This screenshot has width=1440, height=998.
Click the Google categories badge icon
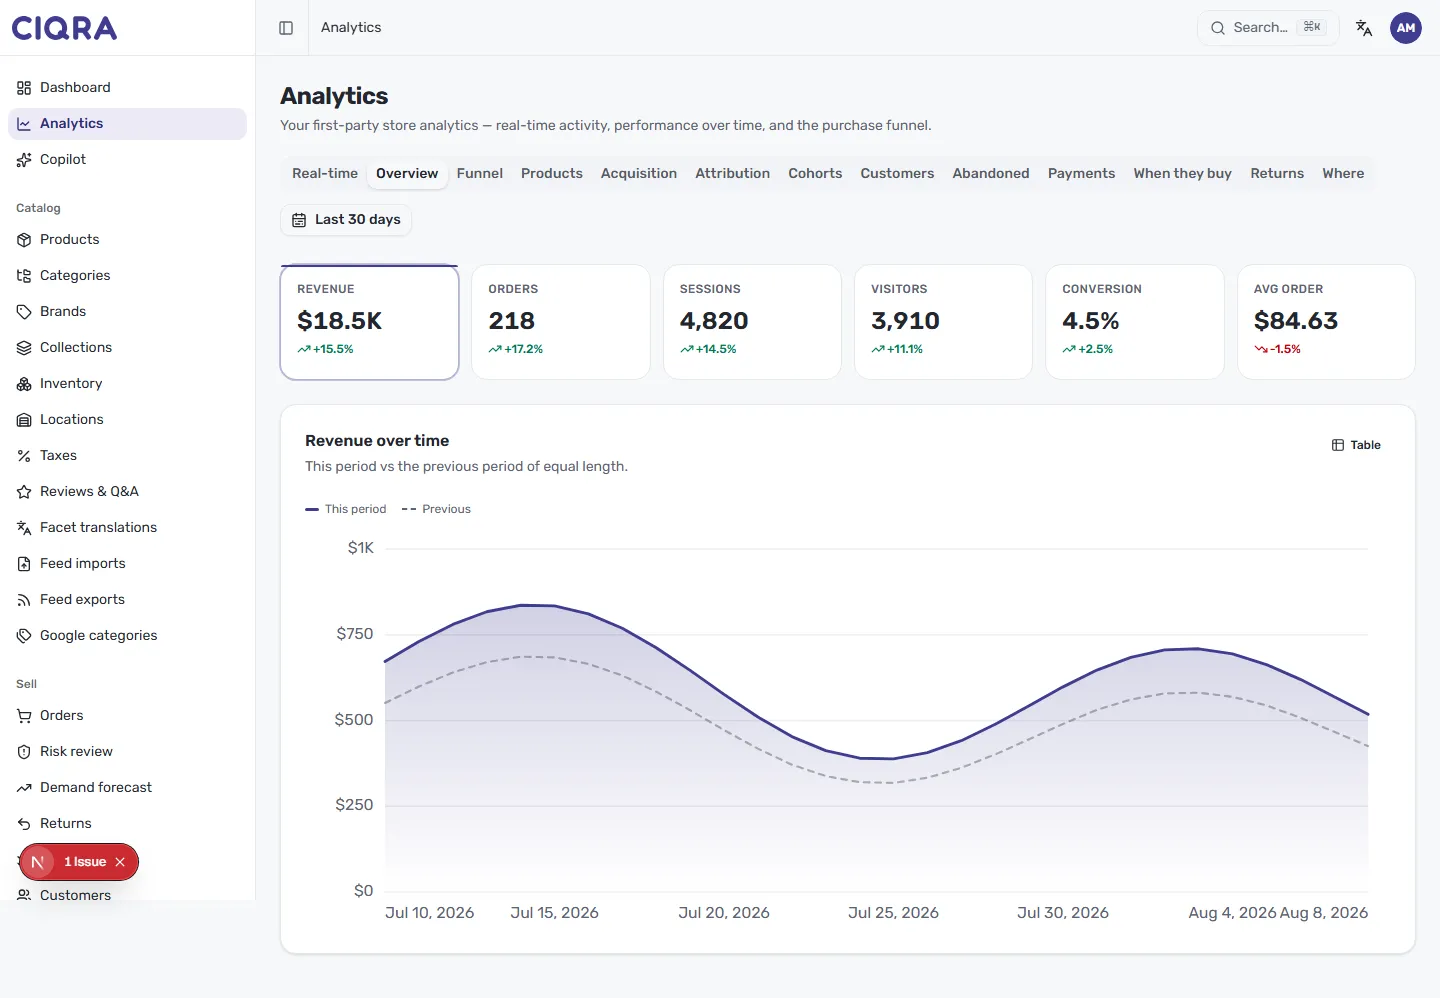(x=24, y=636)
